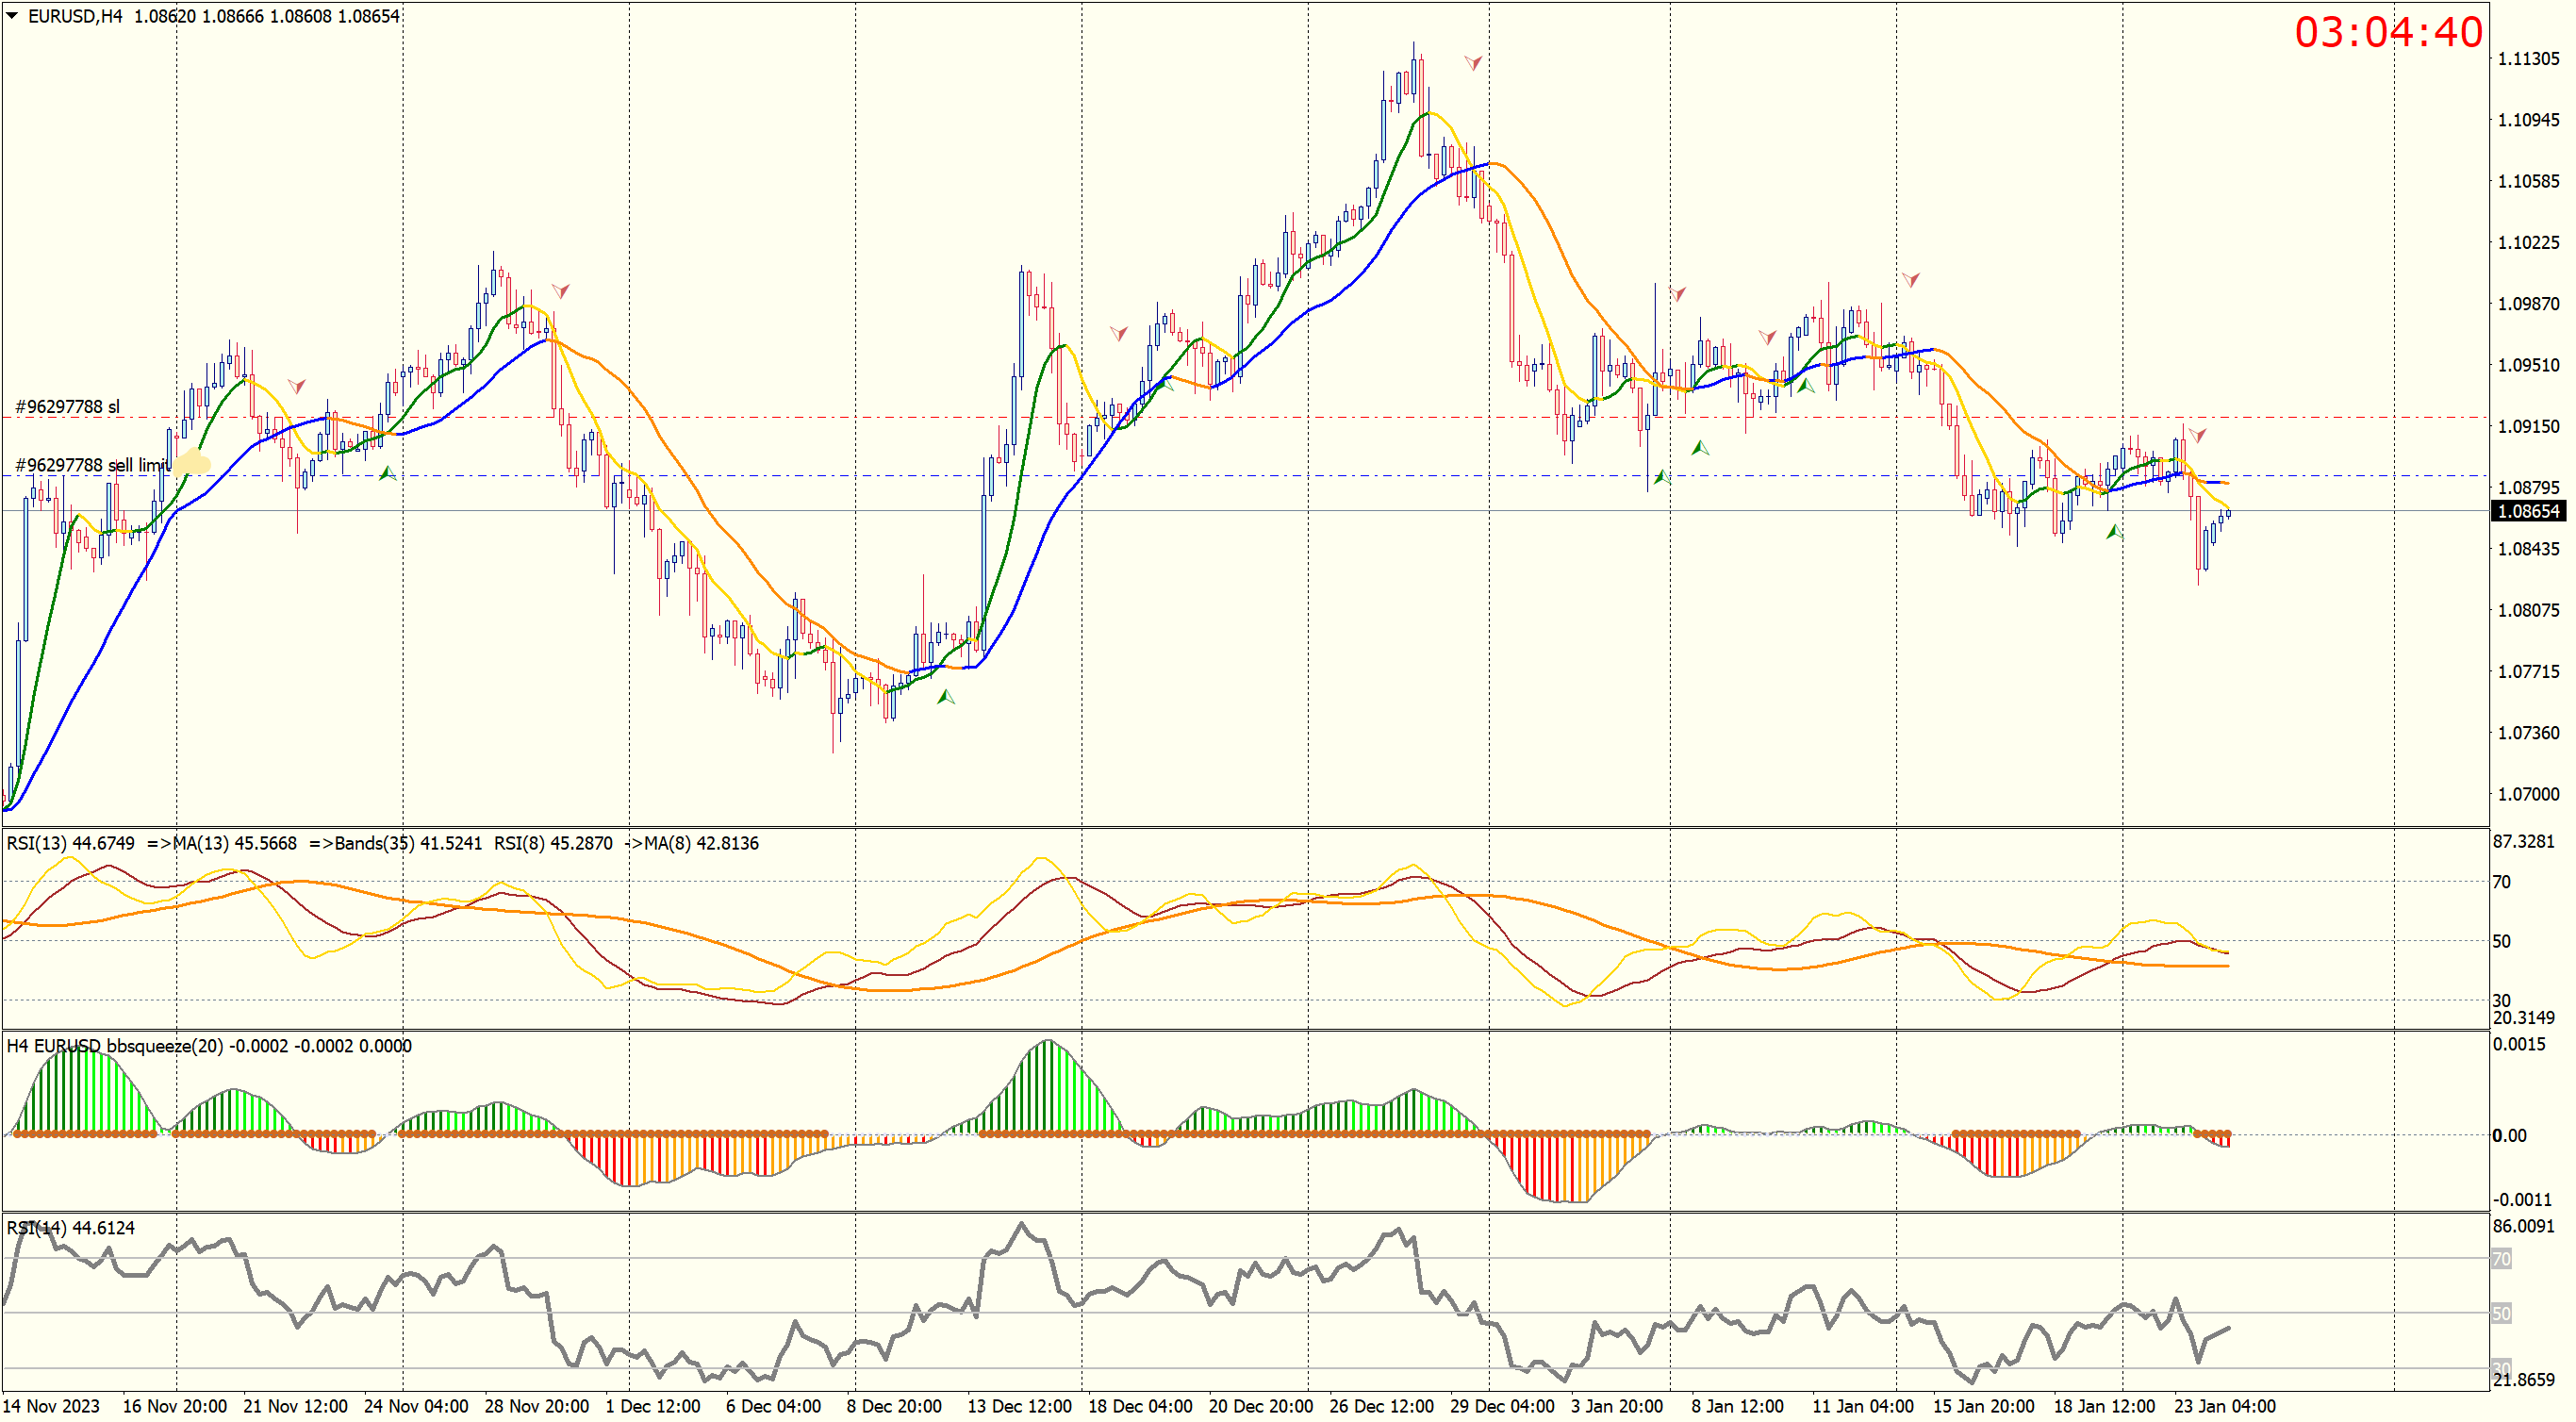Click the red sell arrow above the December 29 peak
Viewport: 2576px width, 1422px height.
point(1473,63)
